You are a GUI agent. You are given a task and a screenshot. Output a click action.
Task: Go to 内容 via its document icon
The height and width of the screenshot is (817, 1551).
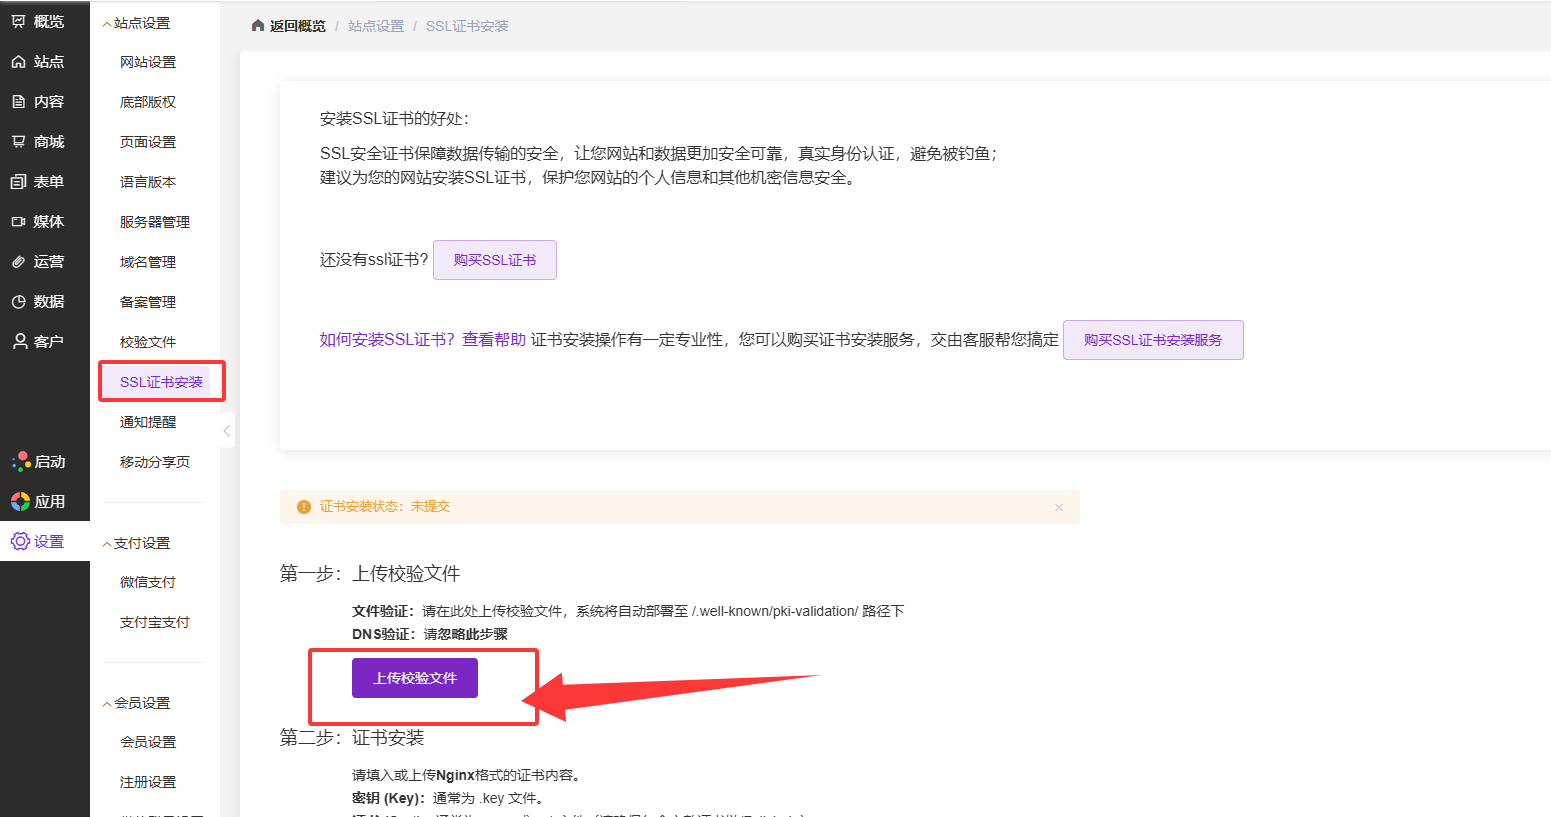click(x=18, y=102)
